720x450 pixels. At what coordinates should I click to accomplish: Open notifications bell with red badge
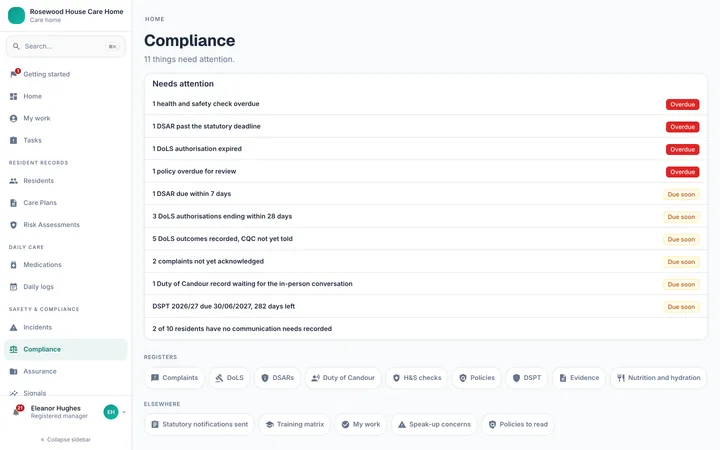coord(17,411)
